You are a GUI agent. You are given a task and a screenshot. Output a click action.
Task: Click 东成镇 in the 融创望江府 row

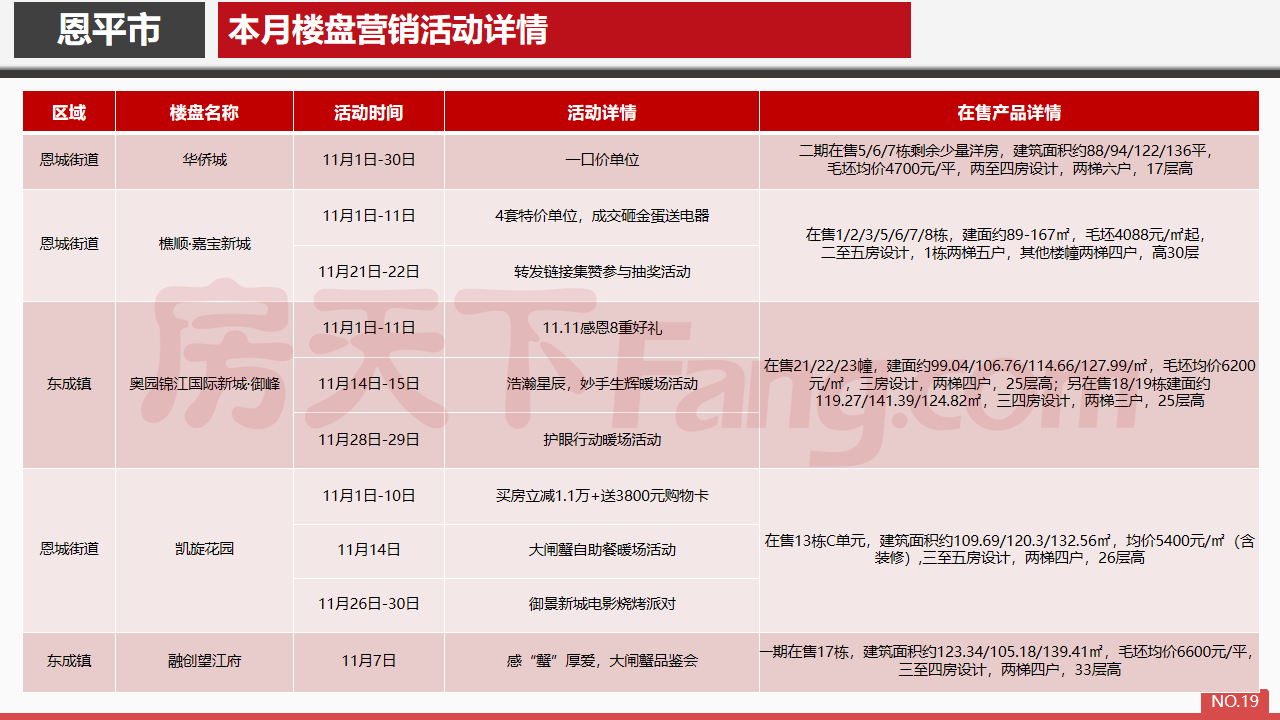click(x=69, y=661)
